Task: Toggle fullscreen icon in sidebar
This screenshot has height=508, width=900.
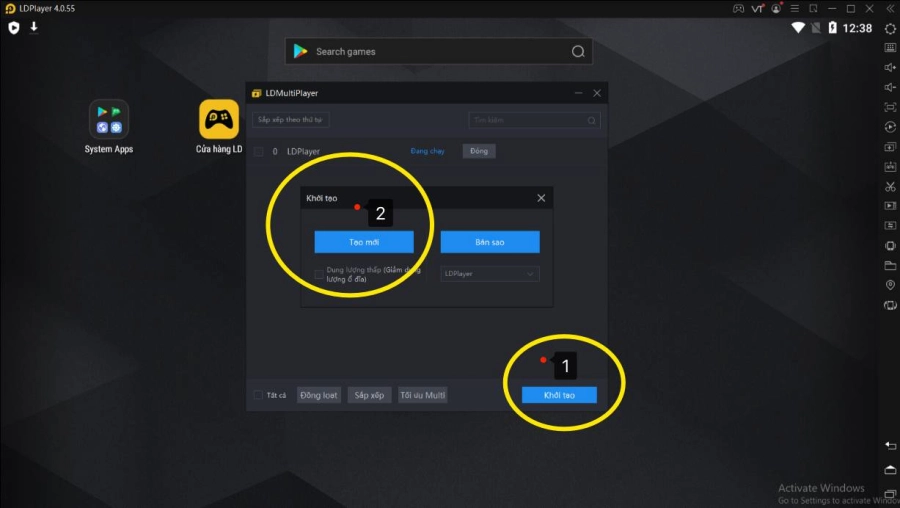Action: [x=890, y=107]
